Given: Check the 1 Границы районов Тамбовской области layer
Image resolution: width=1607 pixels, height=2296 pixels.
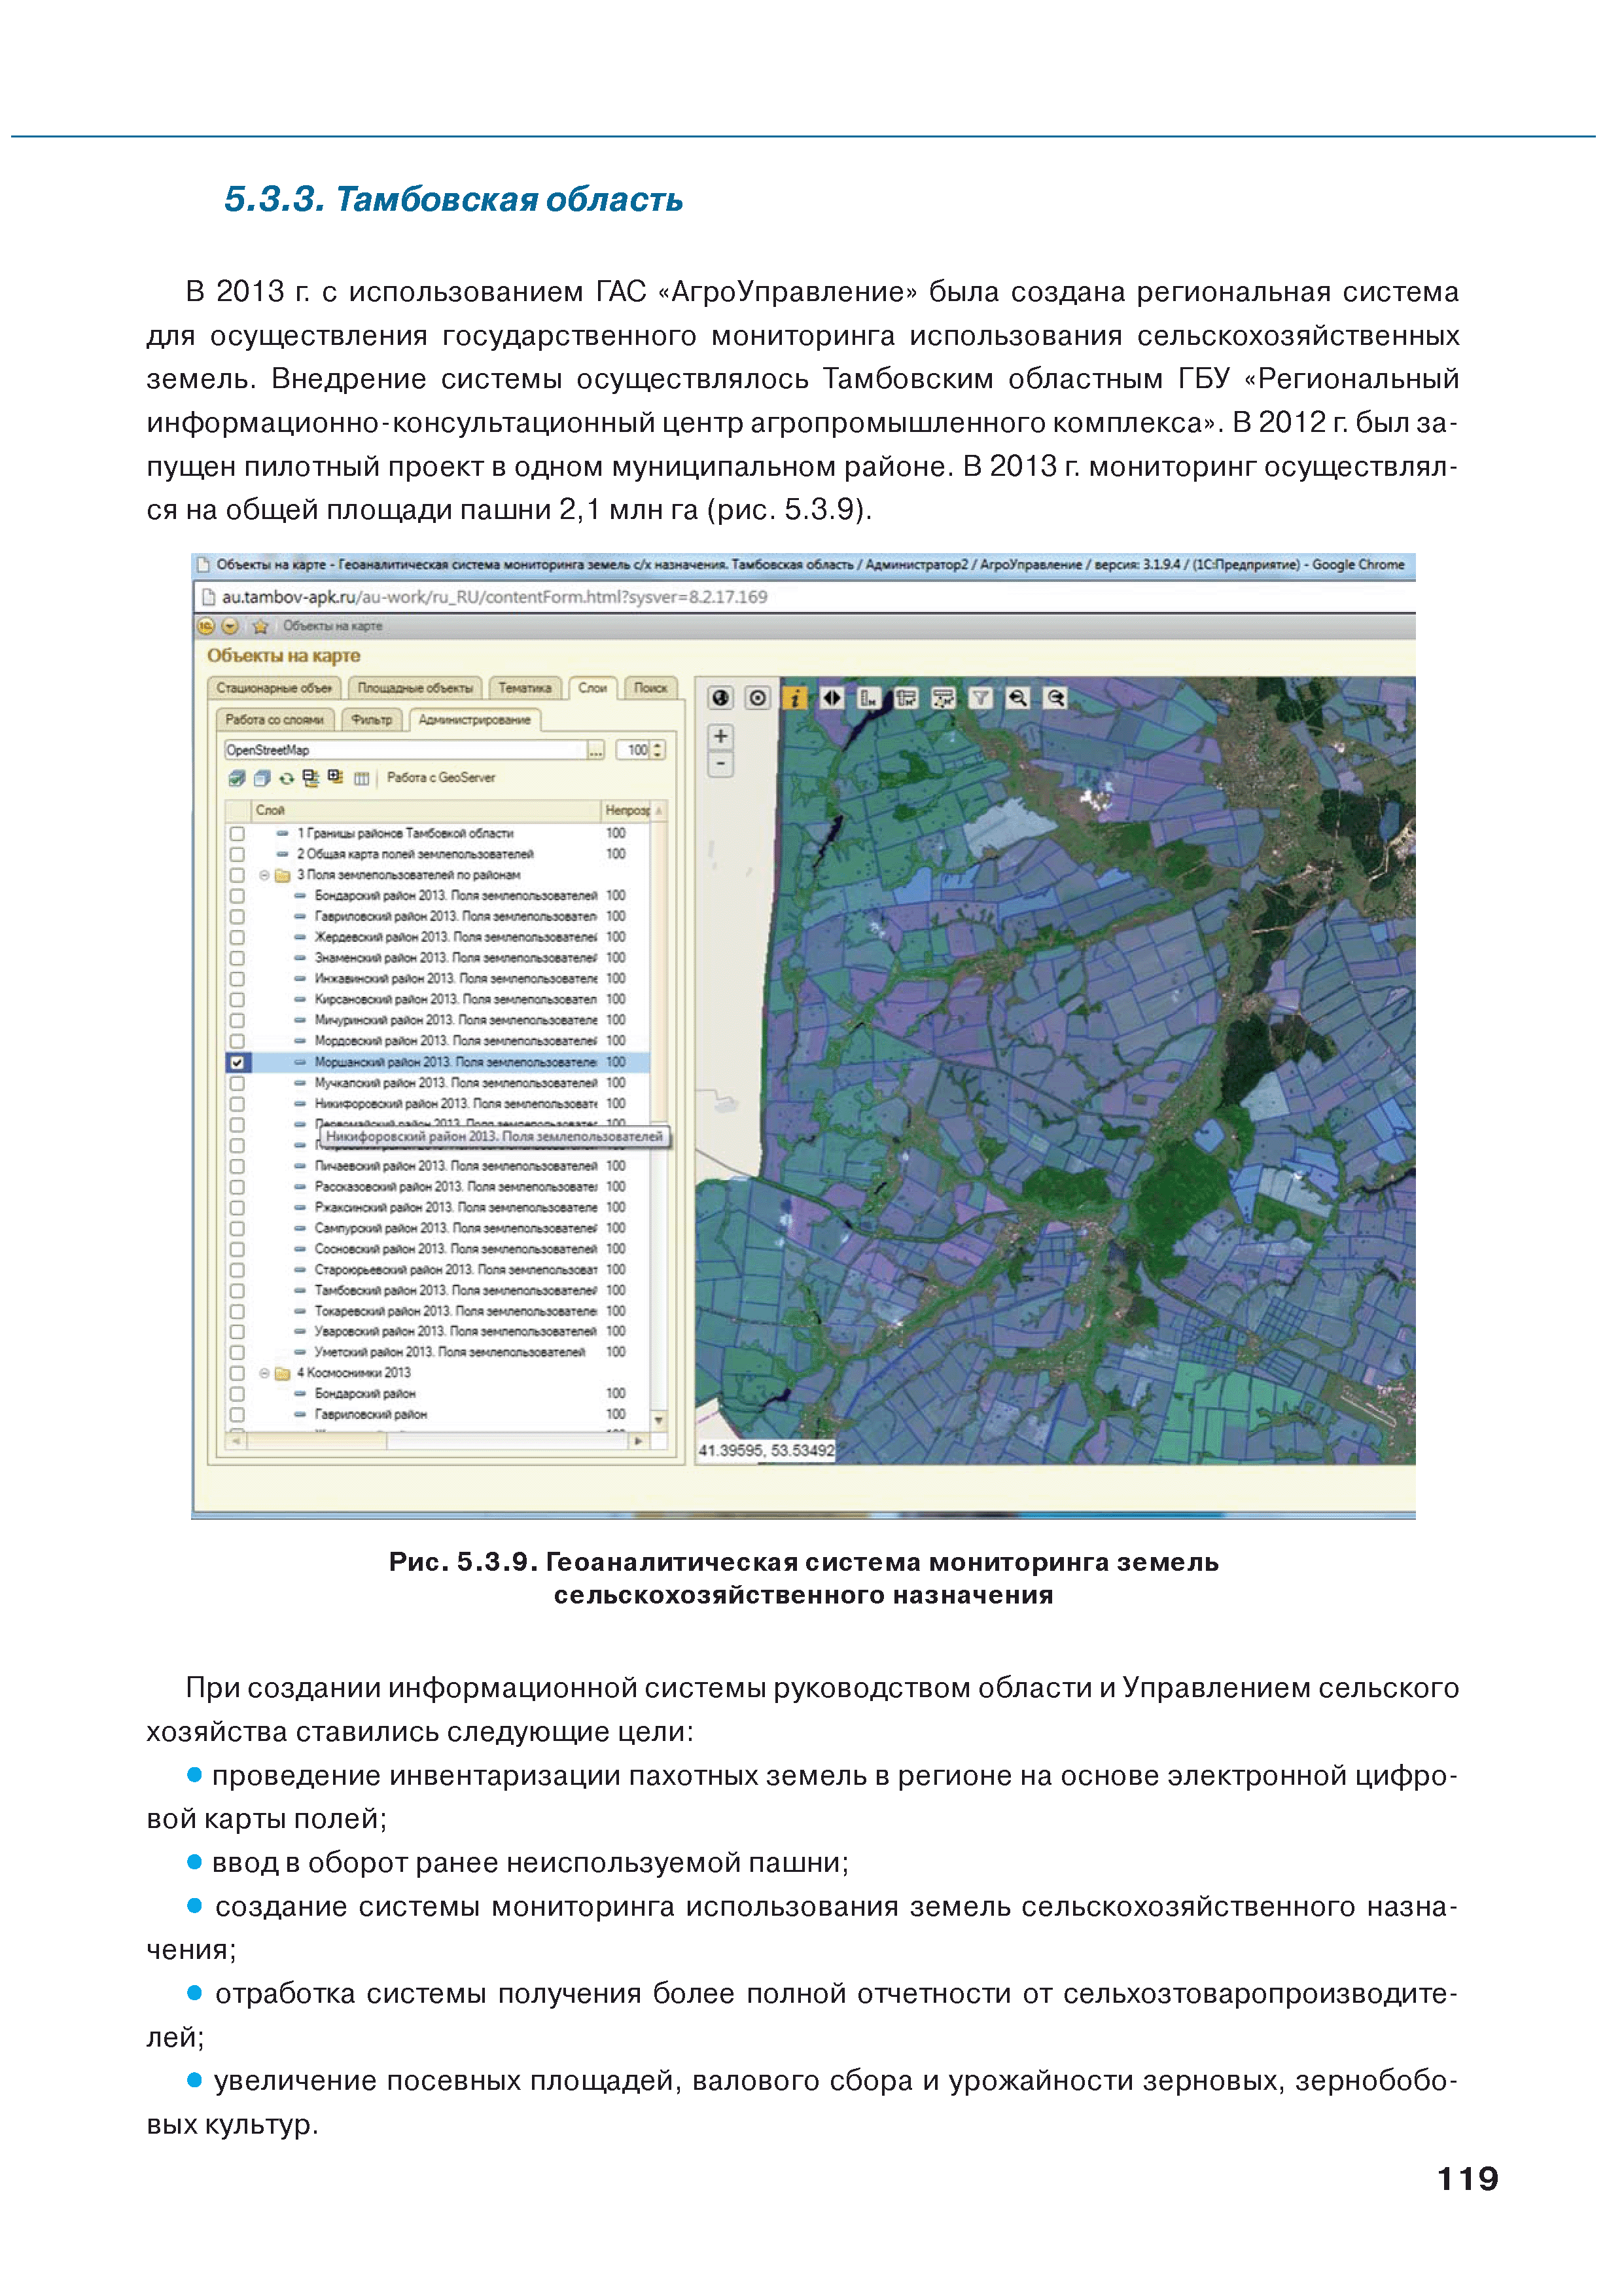Looking at the screenshot, I should pyautogui.click(x=237, y=833).
